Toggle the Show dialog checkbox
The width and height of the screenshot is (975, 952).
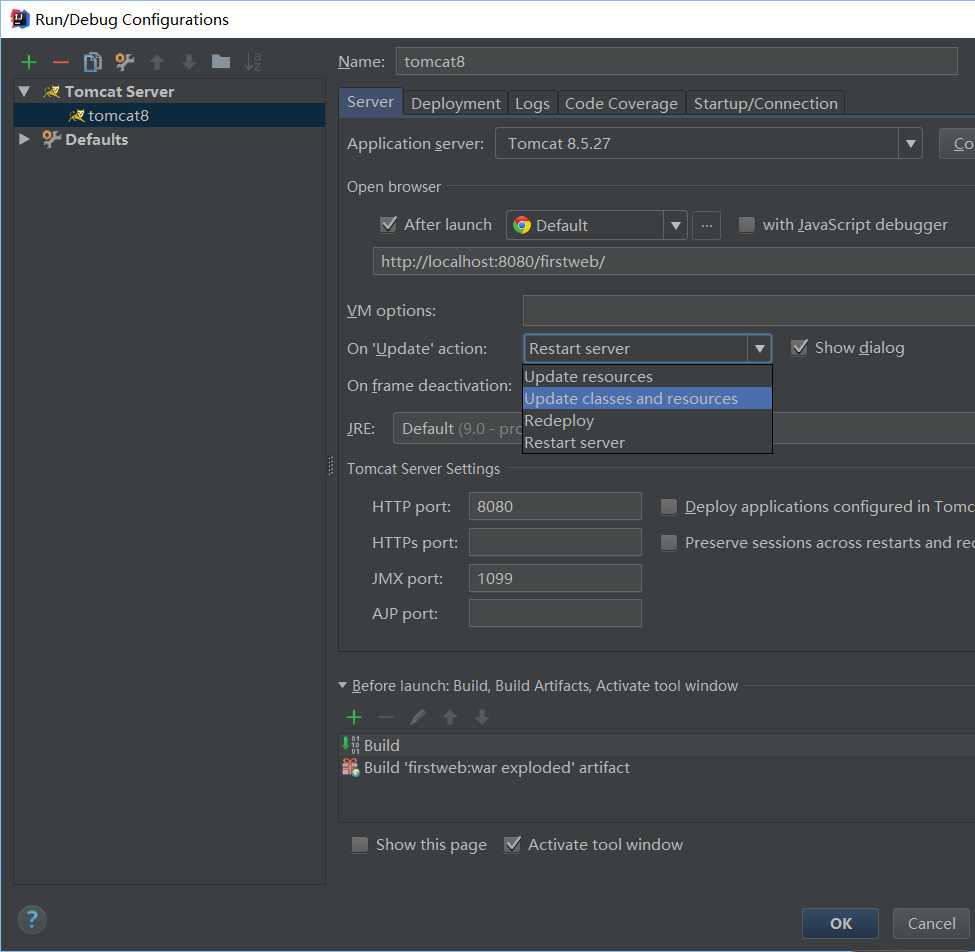click(x=800, y=347)
